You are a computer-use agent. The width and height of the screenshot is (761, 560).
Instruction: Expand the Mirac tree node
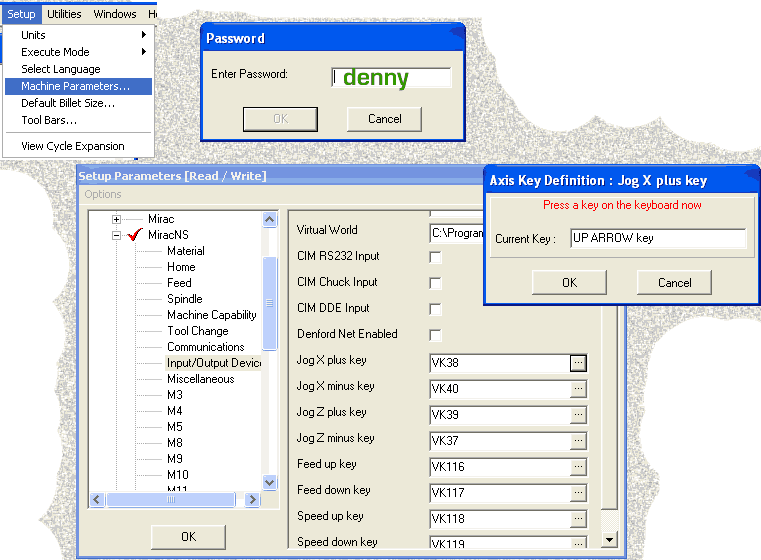[117, 219]
